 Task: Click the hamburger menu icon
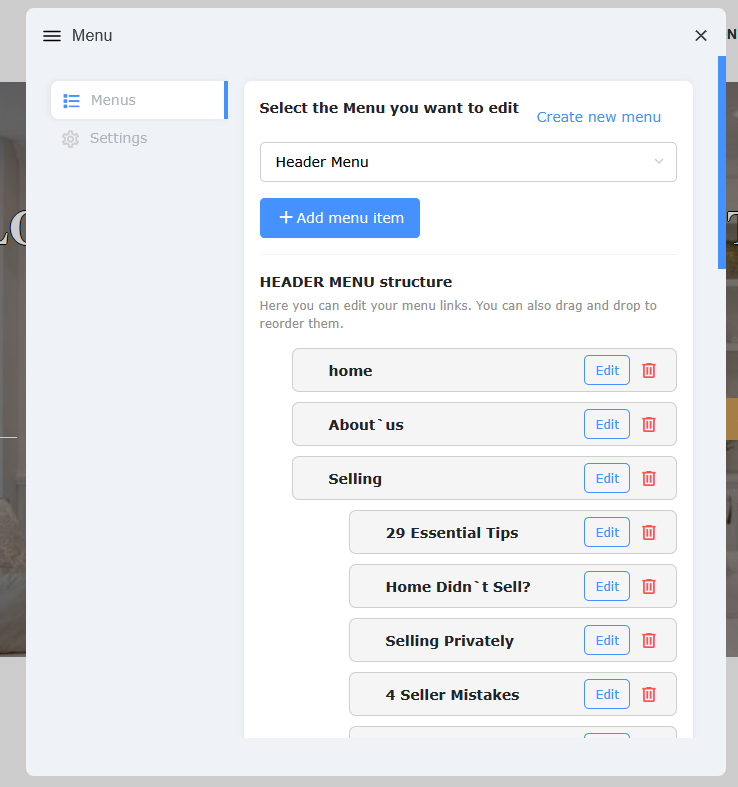tap(52, 36)
